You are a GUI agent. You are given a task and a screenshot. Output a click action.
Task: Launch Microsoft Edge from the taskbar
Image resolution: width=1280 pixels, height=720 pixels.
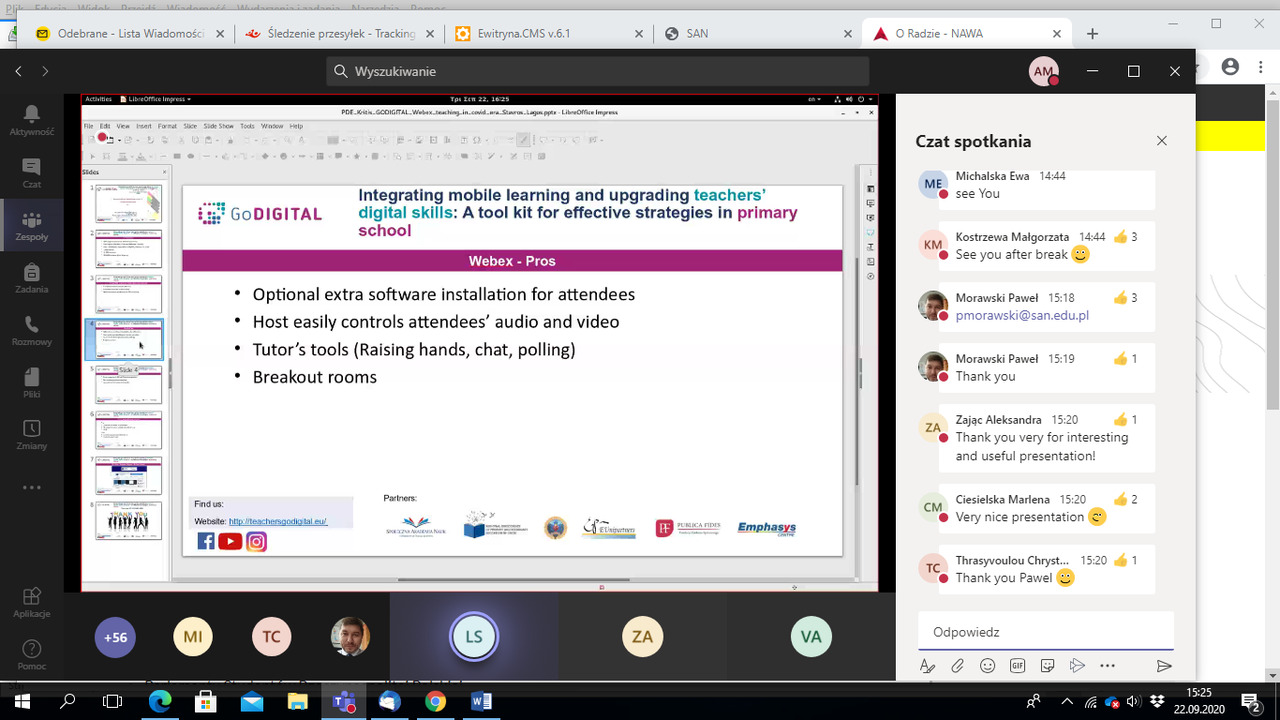coord(160,702)
